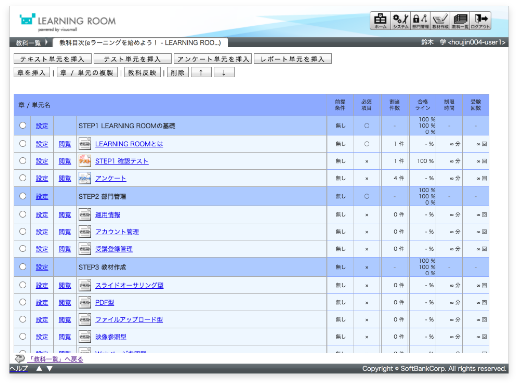The height and width of the screenshot is (386, 518).
Task: Open the 教材作成 authoring icon
Action: tap(440, 21)
